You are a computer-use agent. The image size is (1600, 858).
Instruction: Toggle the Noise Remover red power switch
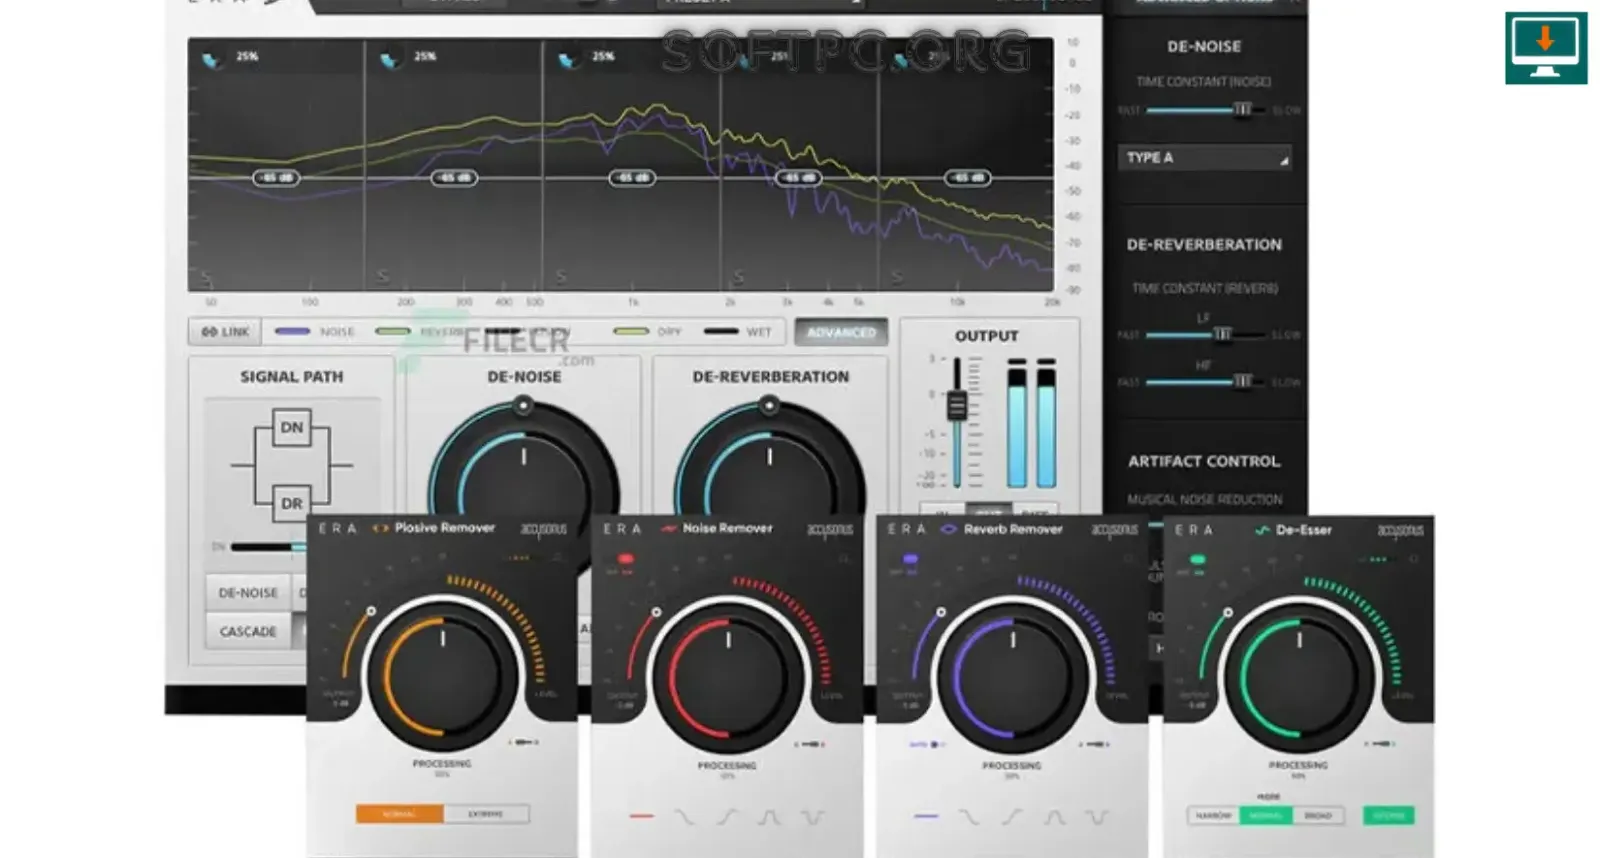626,559
